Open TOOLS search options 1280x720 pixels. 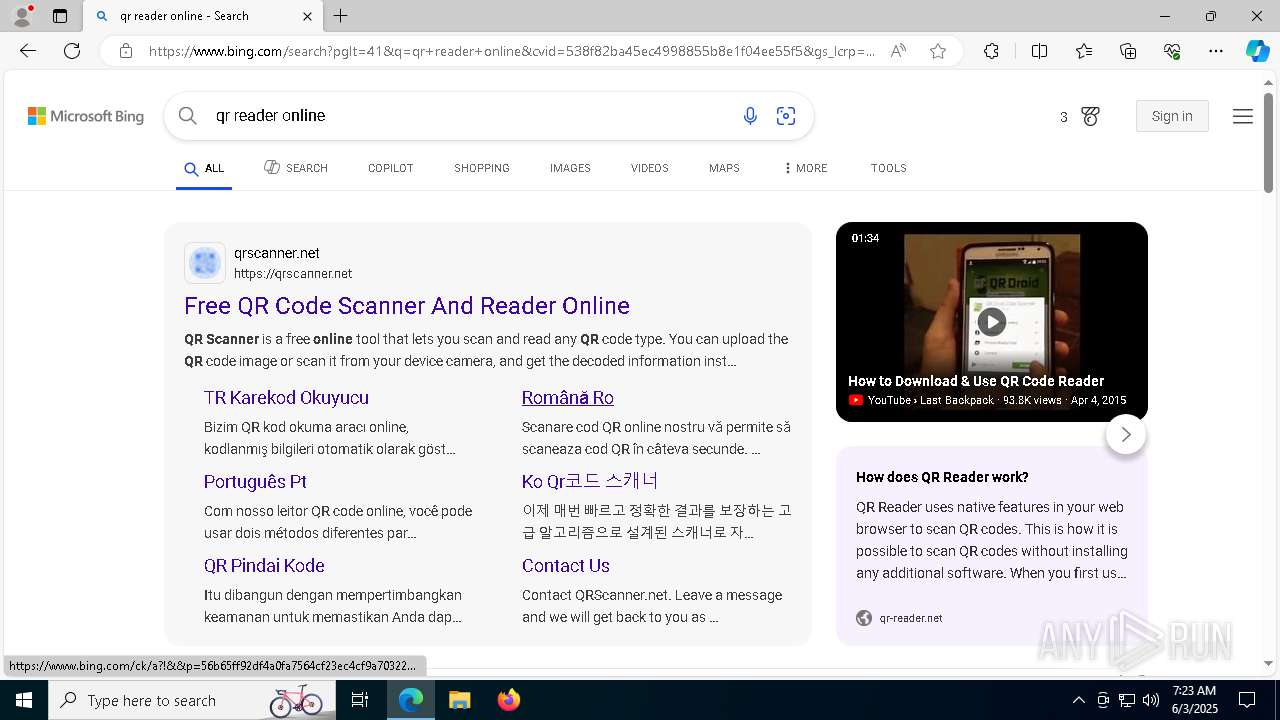click(889, 168)
